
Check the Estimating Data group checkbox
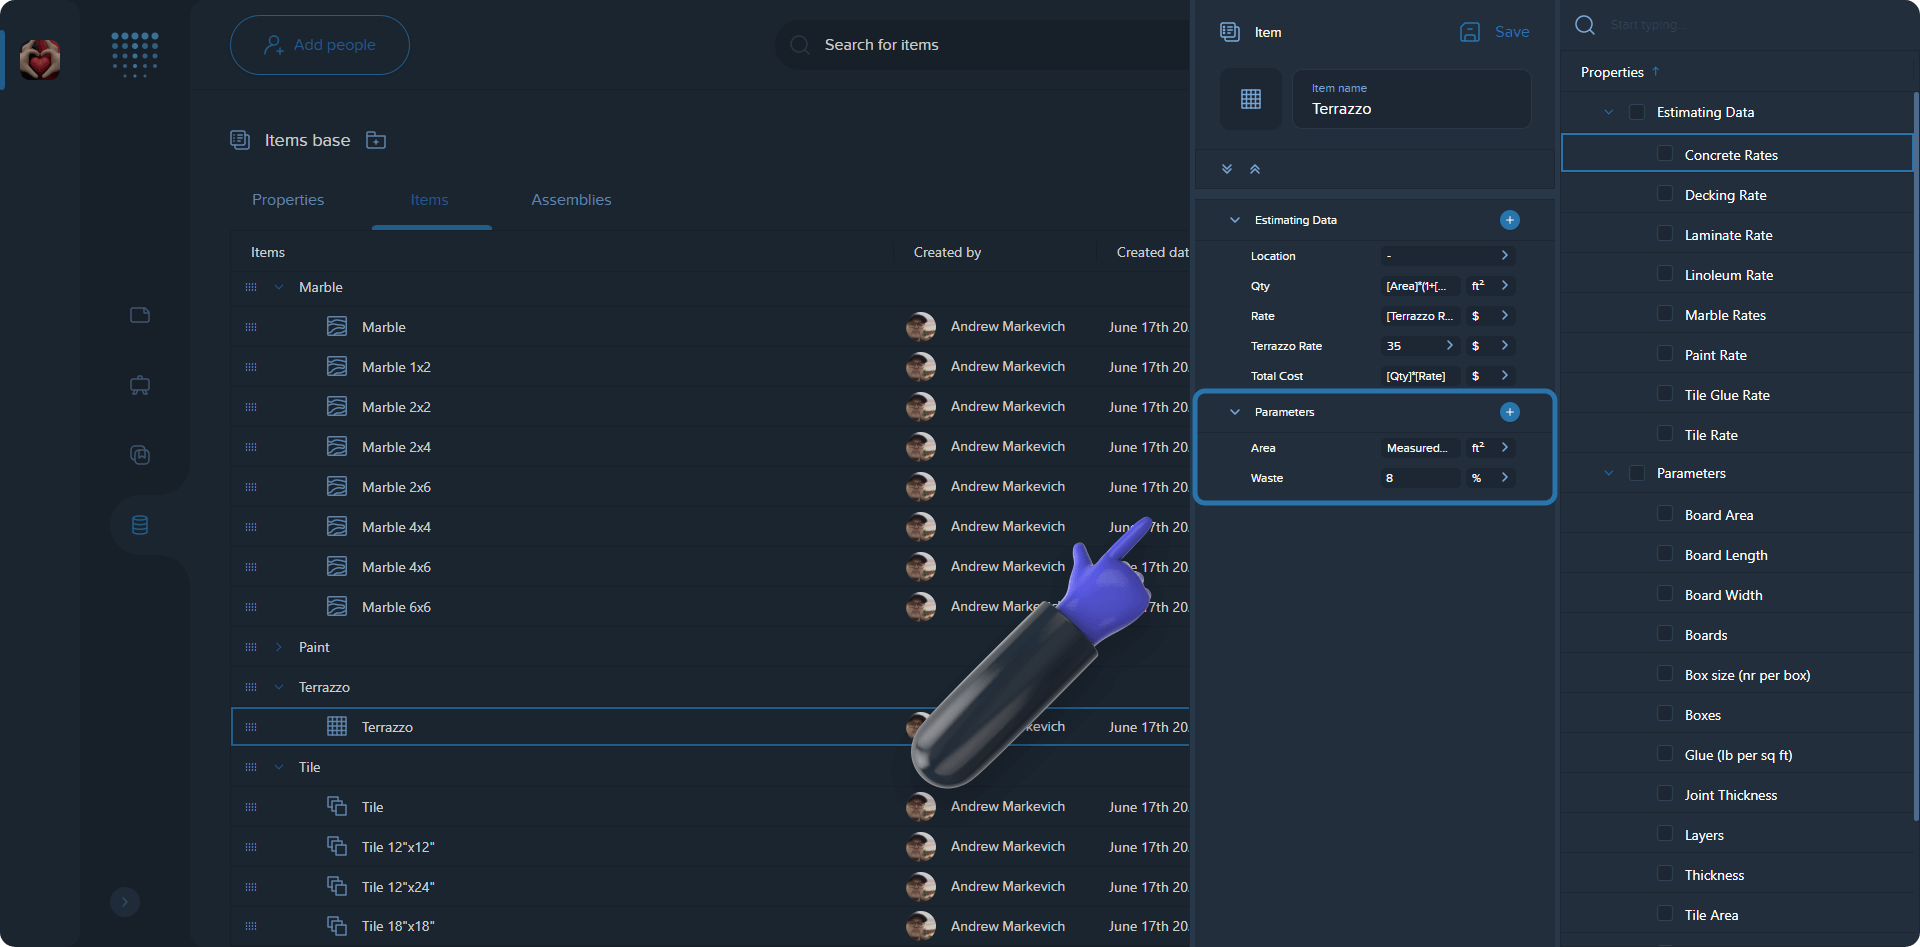tap(1637, 112)
